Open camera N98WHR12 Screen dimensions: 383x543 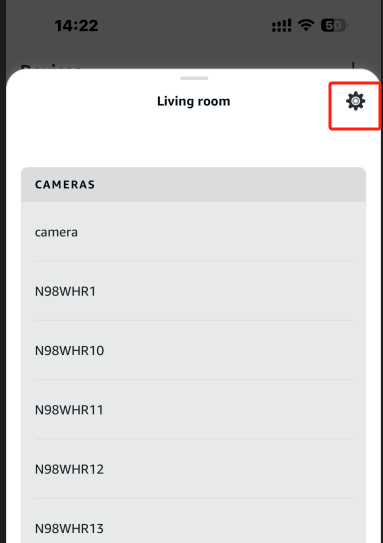click(x=193, y=469)
